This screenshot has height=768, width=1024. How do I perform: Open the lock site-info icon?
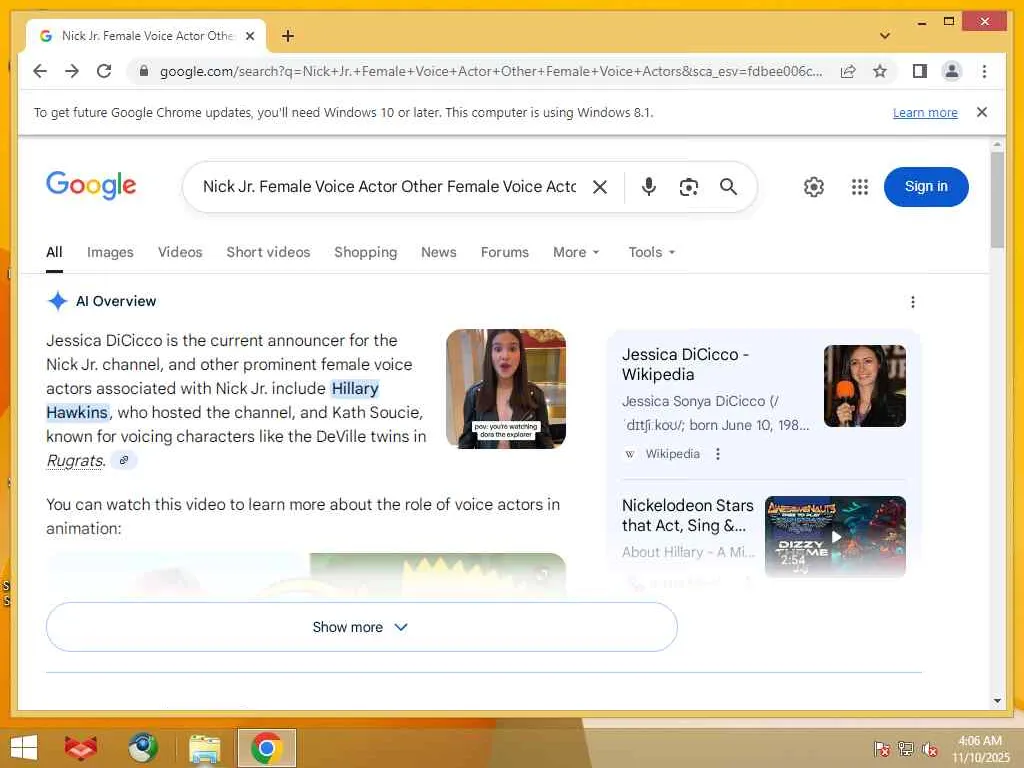pos(144,71)
